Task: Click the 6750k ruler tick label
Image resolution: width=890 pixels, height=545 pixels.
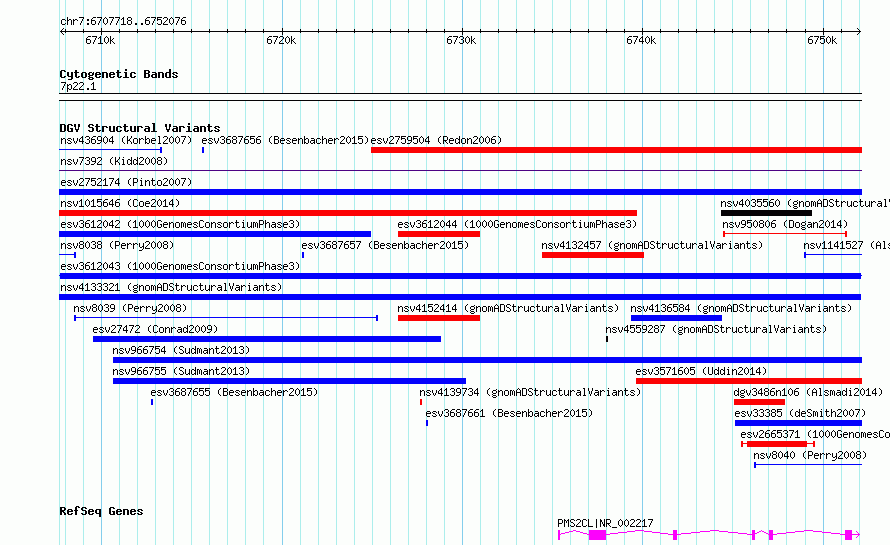Action: pos(822,40)
